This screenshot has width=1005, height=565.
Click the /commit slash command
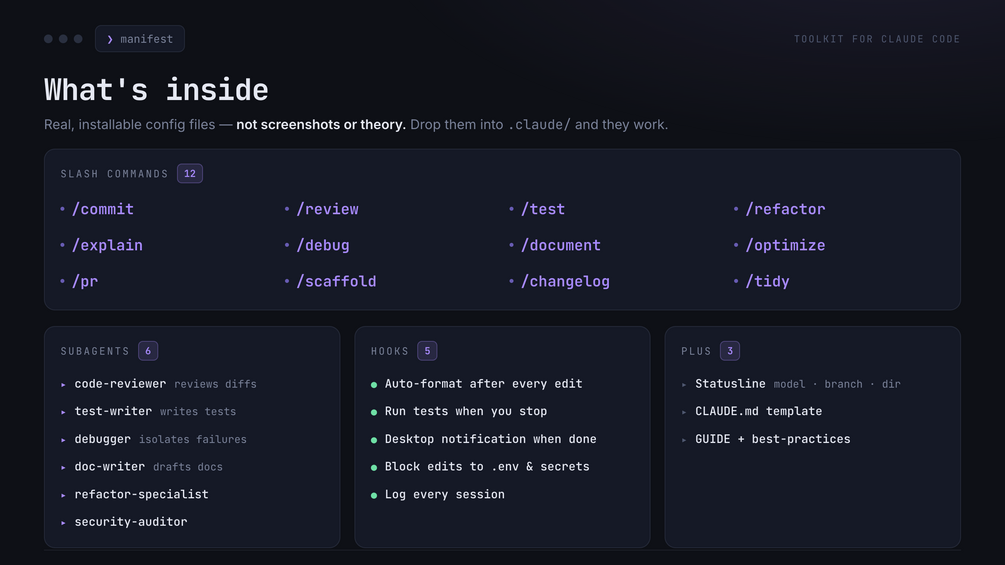click(x=103, y=209)
